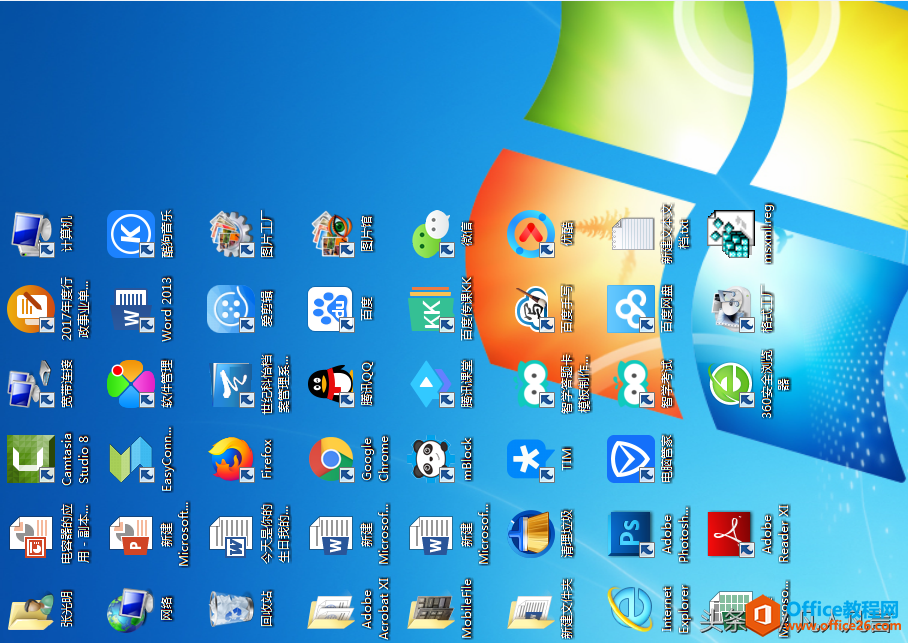Select the 百度网盘 cloud drive shortcut

[x=631, y=309]
